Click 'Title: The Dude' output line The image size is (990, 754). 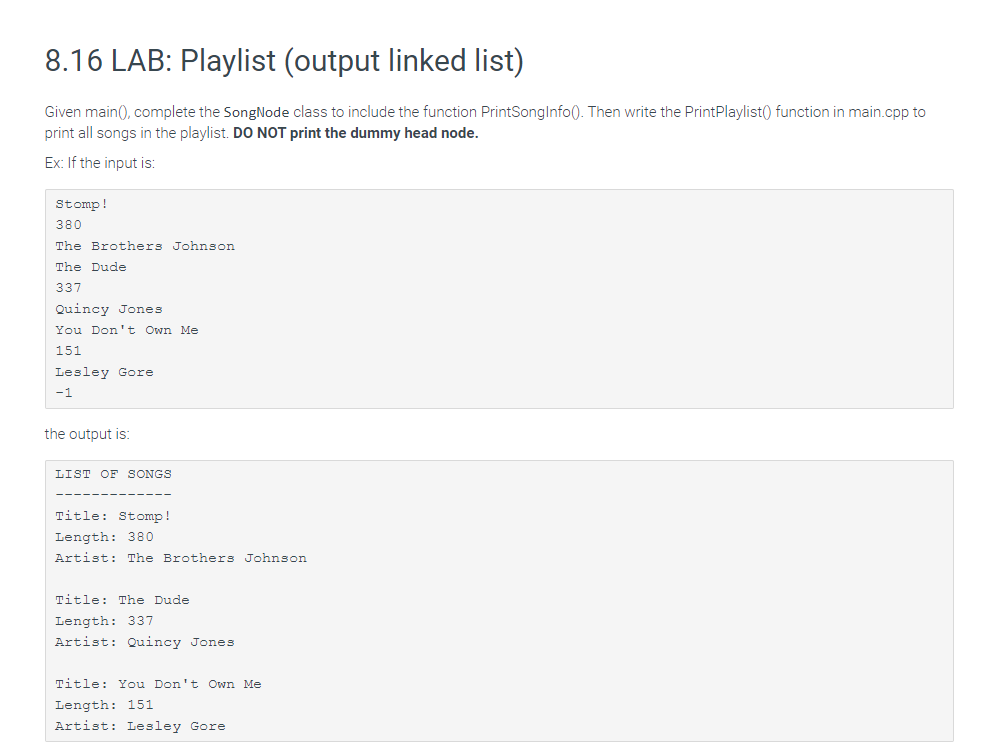[x=122, y=600]
